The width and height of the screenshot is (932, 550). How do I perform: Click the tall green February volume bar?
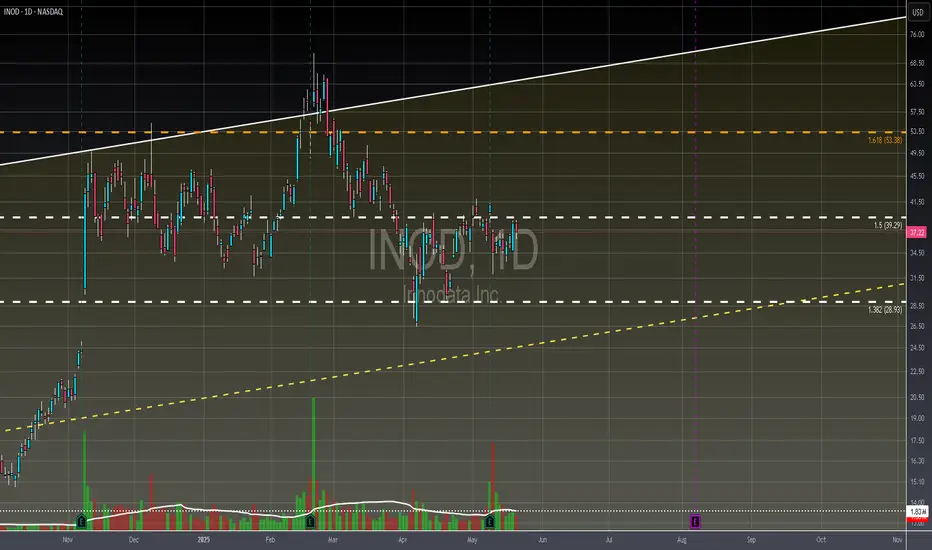[x=313, y=464]
